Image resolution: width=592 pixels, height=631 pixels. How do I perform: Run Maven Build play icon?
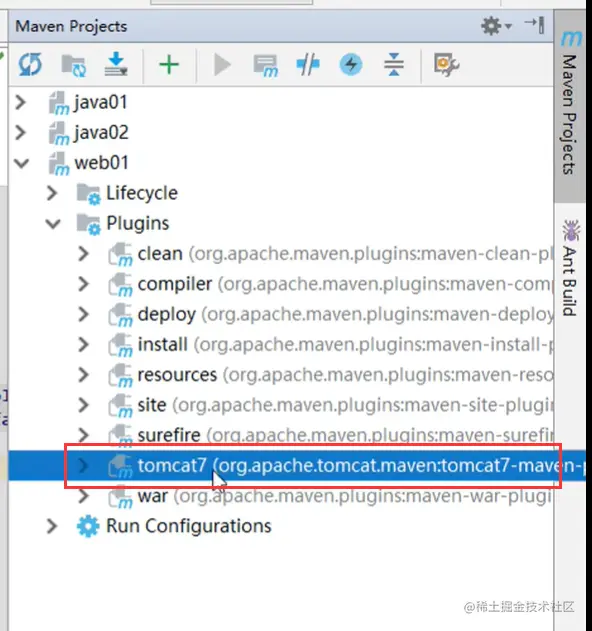pos(222,65)
